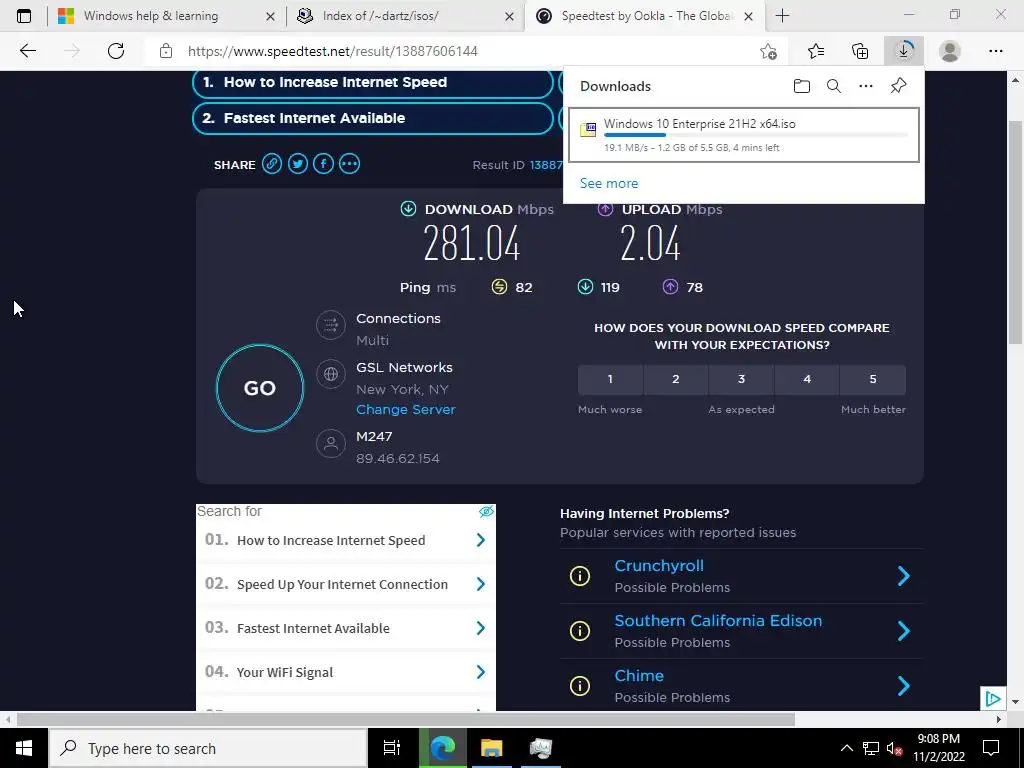This screenshot has height=768, width=1024.
Task: Click the Connections mode icon
Action: tap(331, 325)
